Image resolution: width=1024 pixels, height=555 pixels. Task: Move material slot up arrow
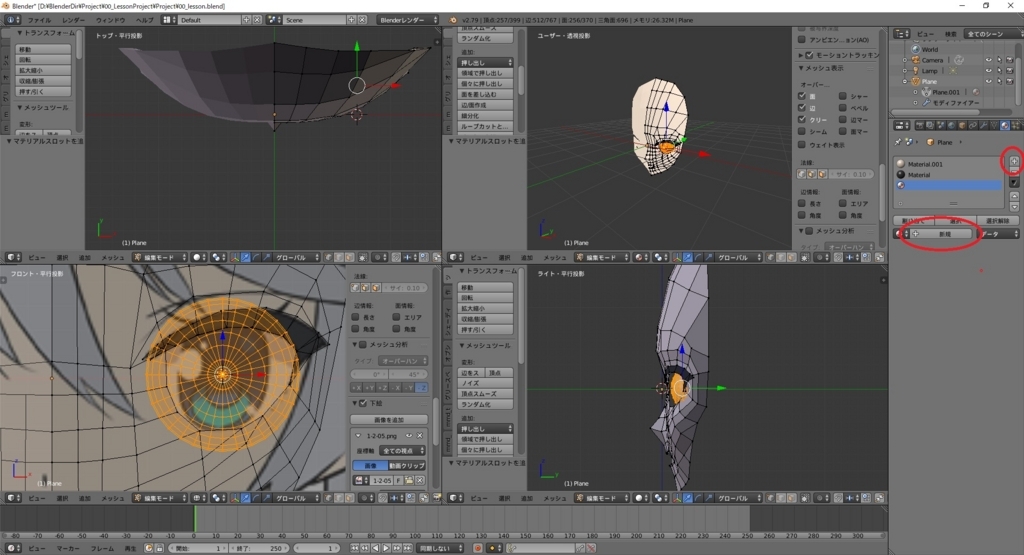click(1014, 196)
